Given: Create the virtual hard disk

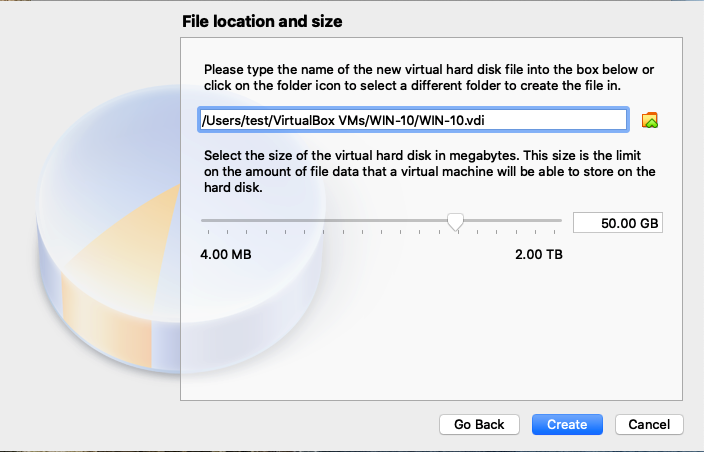Looking at the screenshot, I should tap(567, 424).
